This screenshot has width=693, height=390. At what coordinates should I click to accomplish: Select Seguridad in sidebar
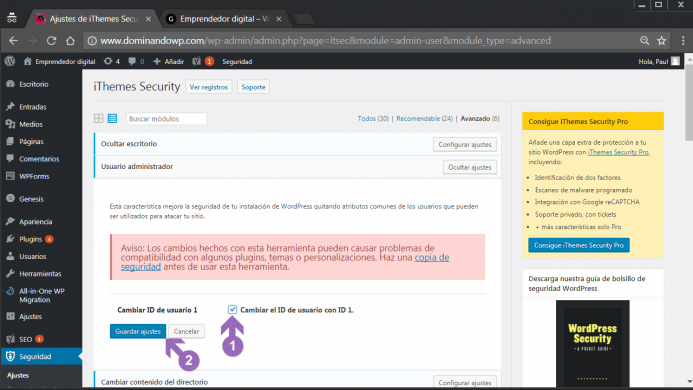pyautogui.click(x=41, y=356)
